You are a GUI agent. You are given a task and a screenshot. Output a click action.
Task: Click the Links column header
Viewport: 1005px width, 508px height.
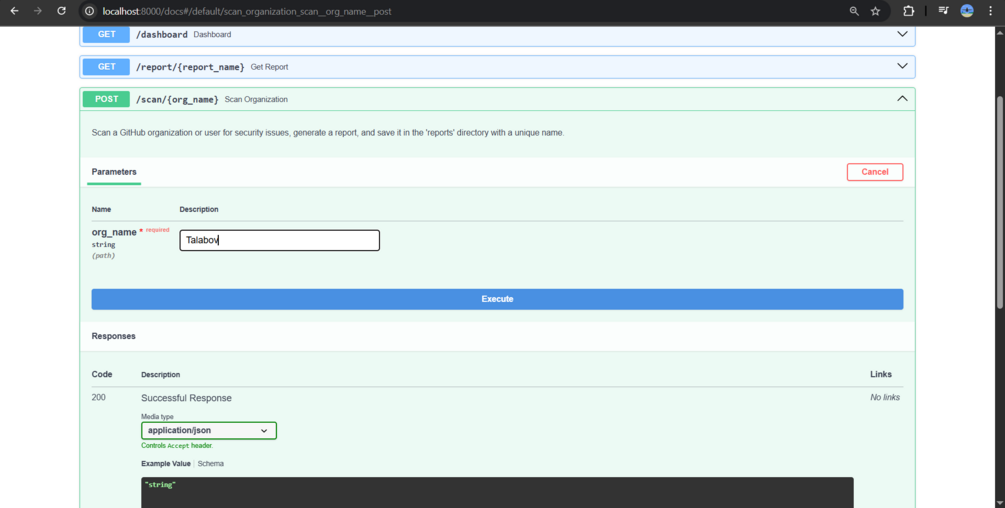coord(881,374)
